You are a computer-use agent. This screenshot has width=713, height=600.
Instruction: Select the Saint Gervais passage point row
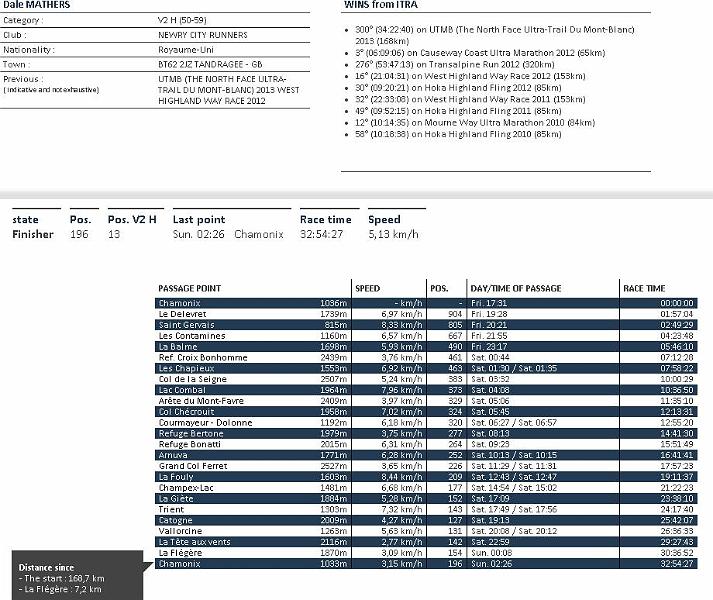click(x=425, y=324)
